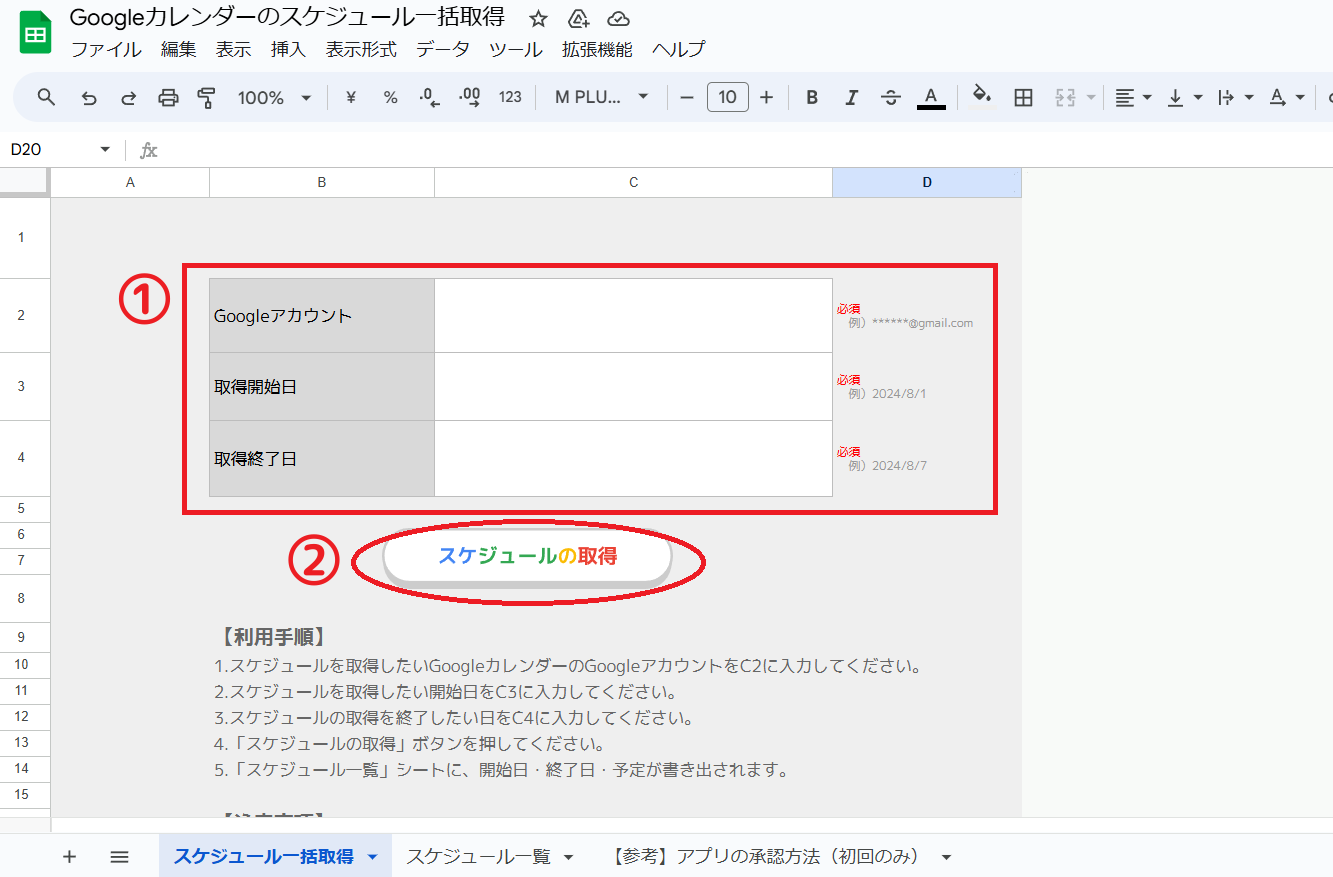Click the name box showing D20
The width and height of the screenshot is (1333, 877).
click(50, 150)
